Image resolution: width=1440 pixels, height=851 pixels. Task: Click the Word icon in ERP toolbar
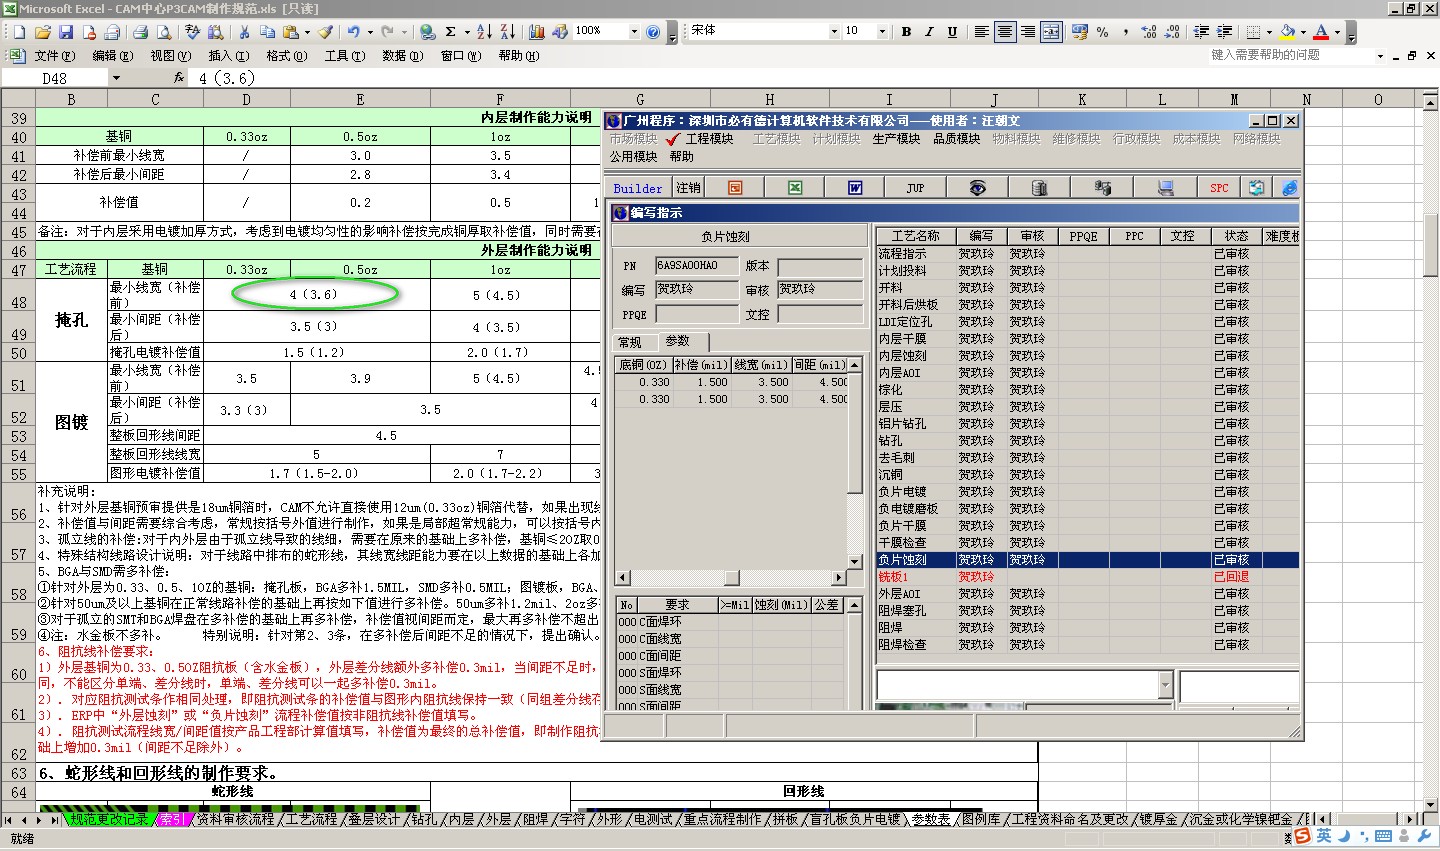click(855, 188)
